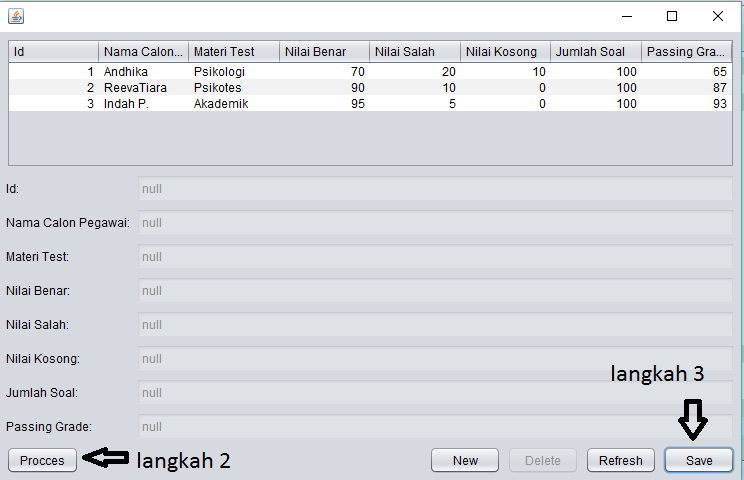Viewport: 744px width, 480px height.
Task: Click the Passing Grade input field
Action: pos(435,427)
